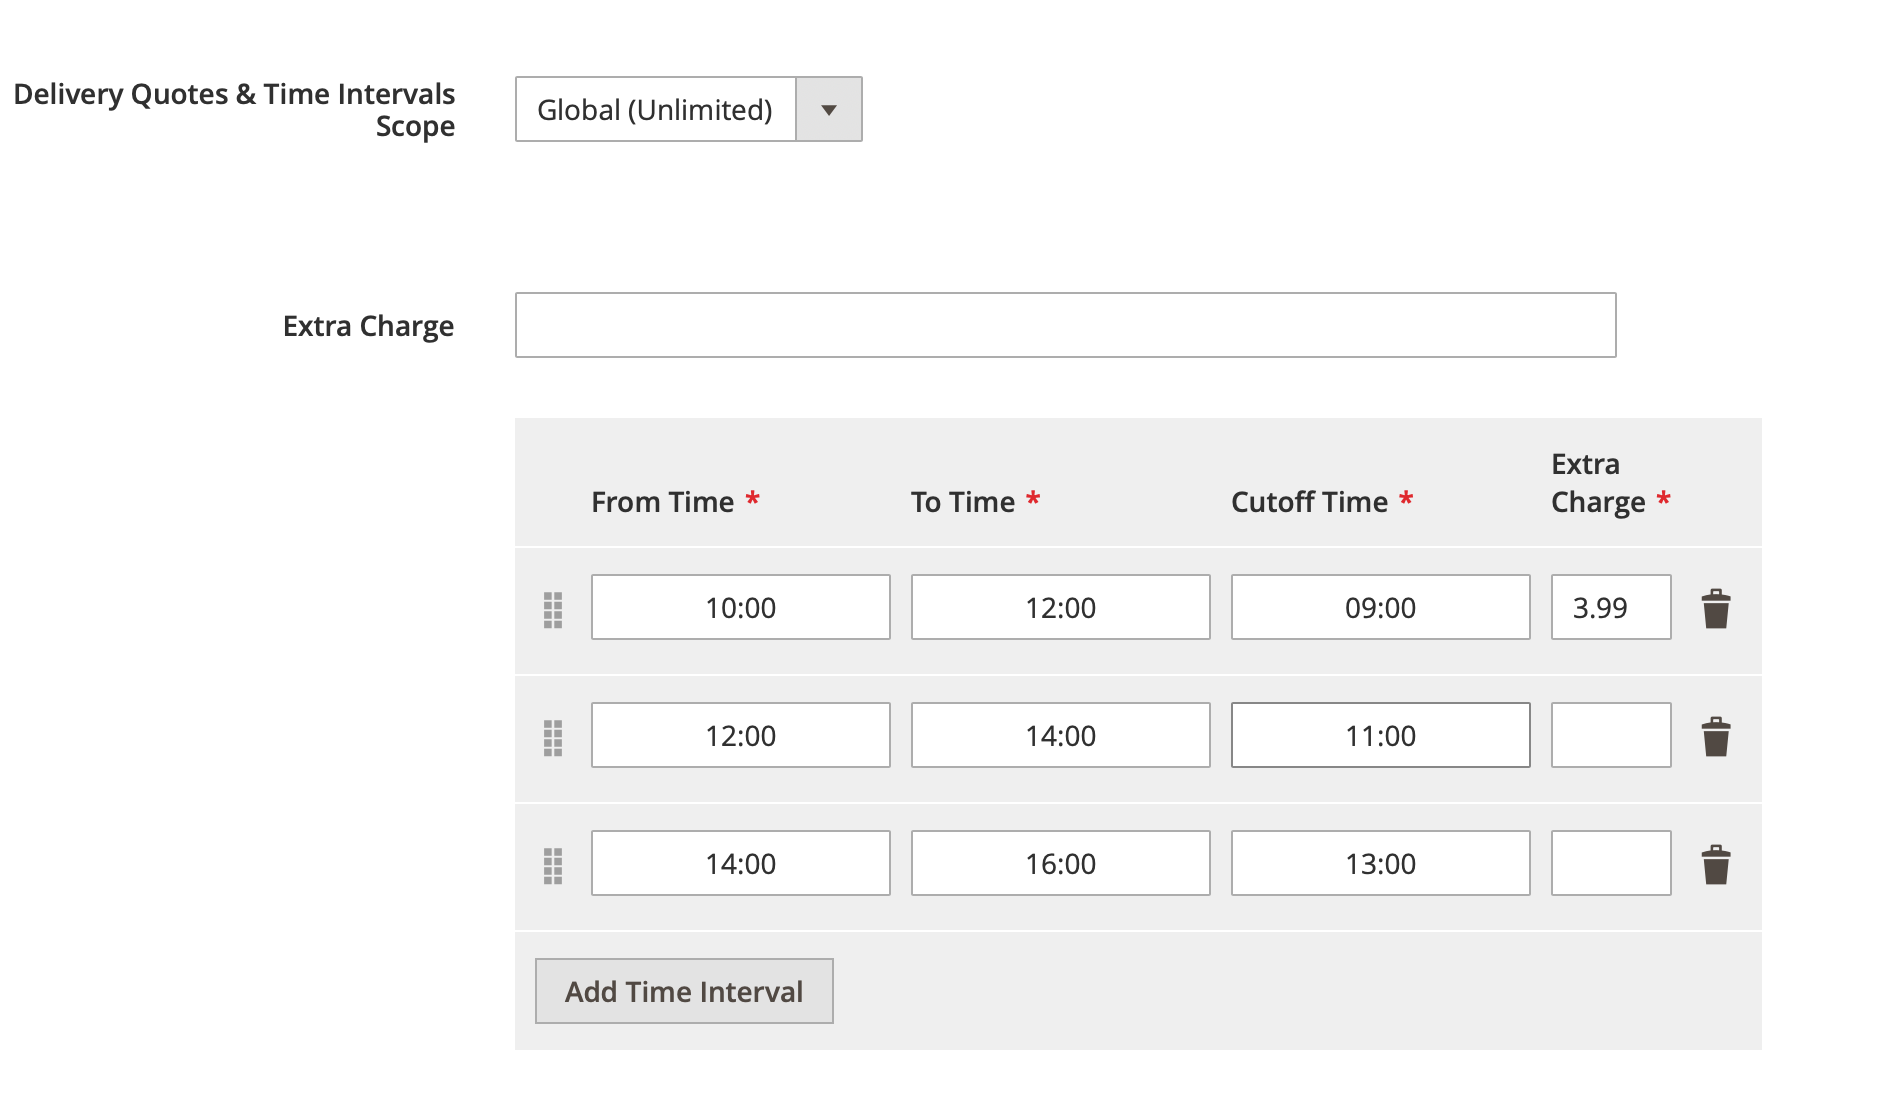
Task: Grab drag handle of the 14:00 row
Action: tap(553, 865)
